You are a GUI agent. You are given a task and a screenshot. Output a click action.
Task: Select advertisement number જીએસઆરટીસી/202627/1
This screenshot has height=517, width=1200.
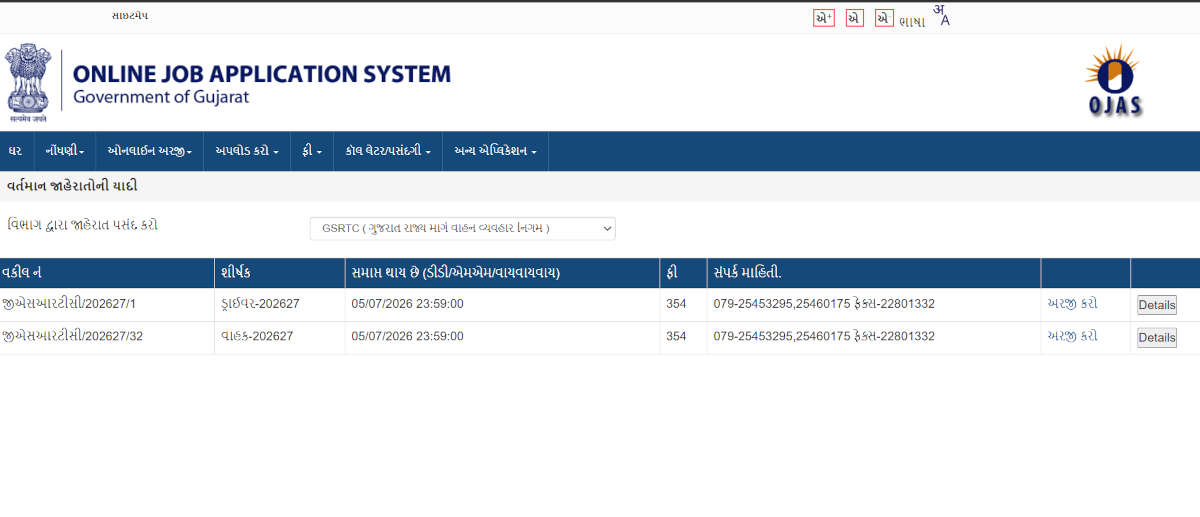(x=69, y=304)
